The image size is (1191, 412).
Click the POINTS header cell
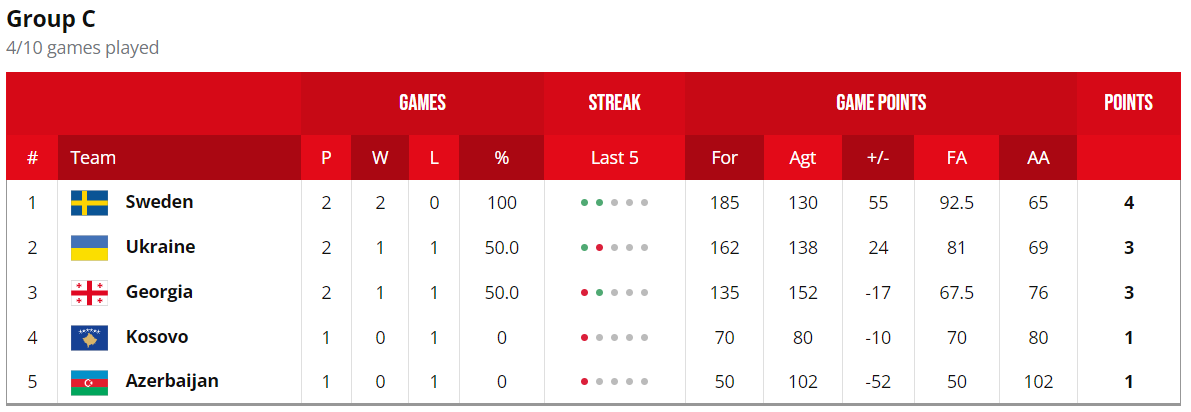1129,103
